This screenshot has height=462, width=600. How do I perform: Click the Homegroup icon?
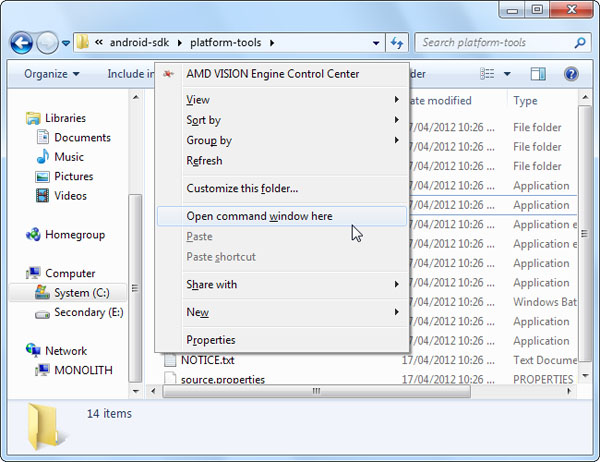tap(33, 234)
